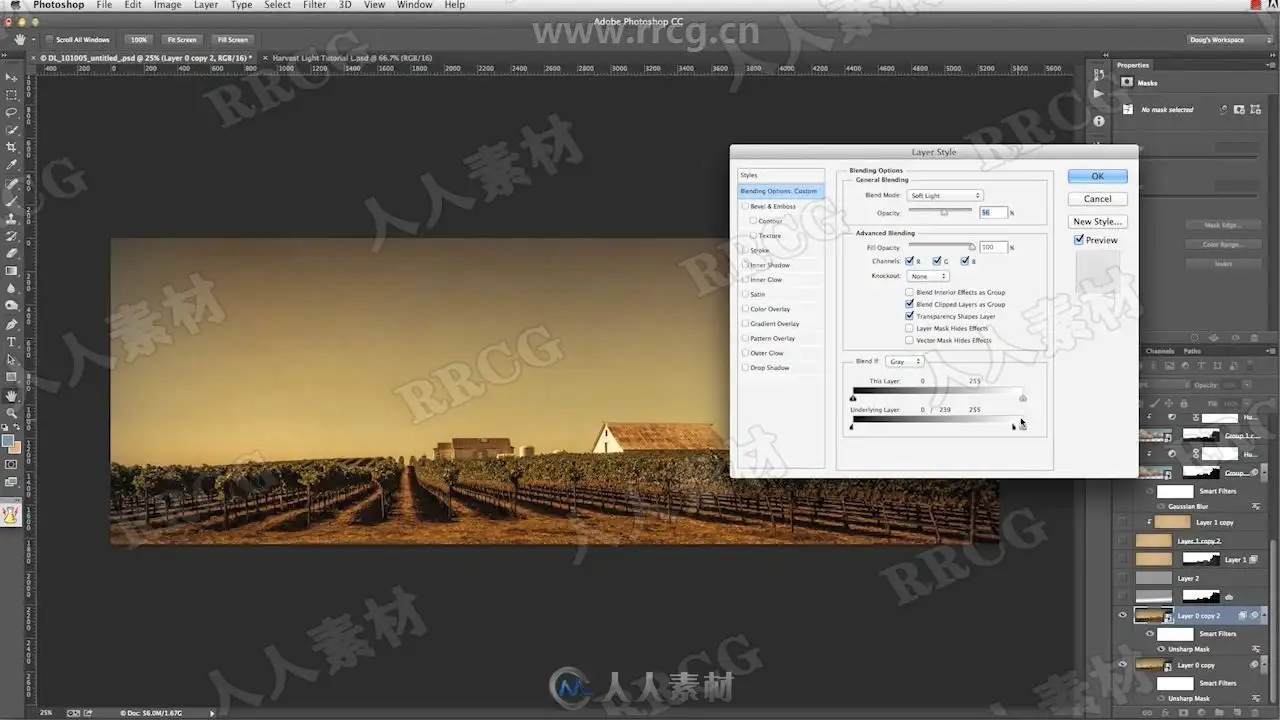
Task: Select the Eraser tool
Action: (x=12, y=253)
